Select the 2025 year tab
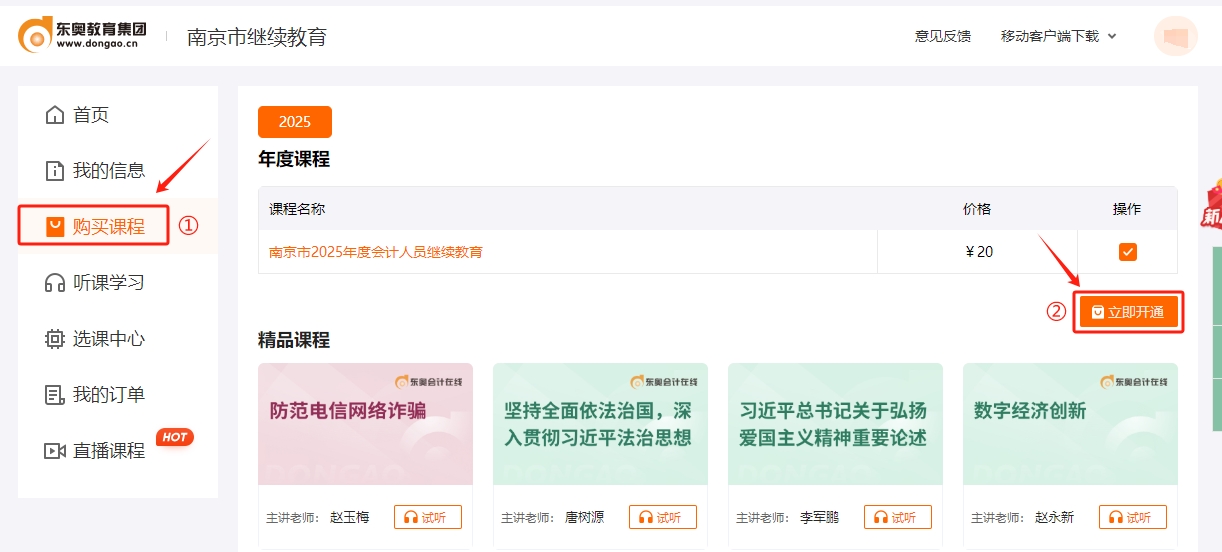Screen dimensions: 1222x552 point(295,122)
